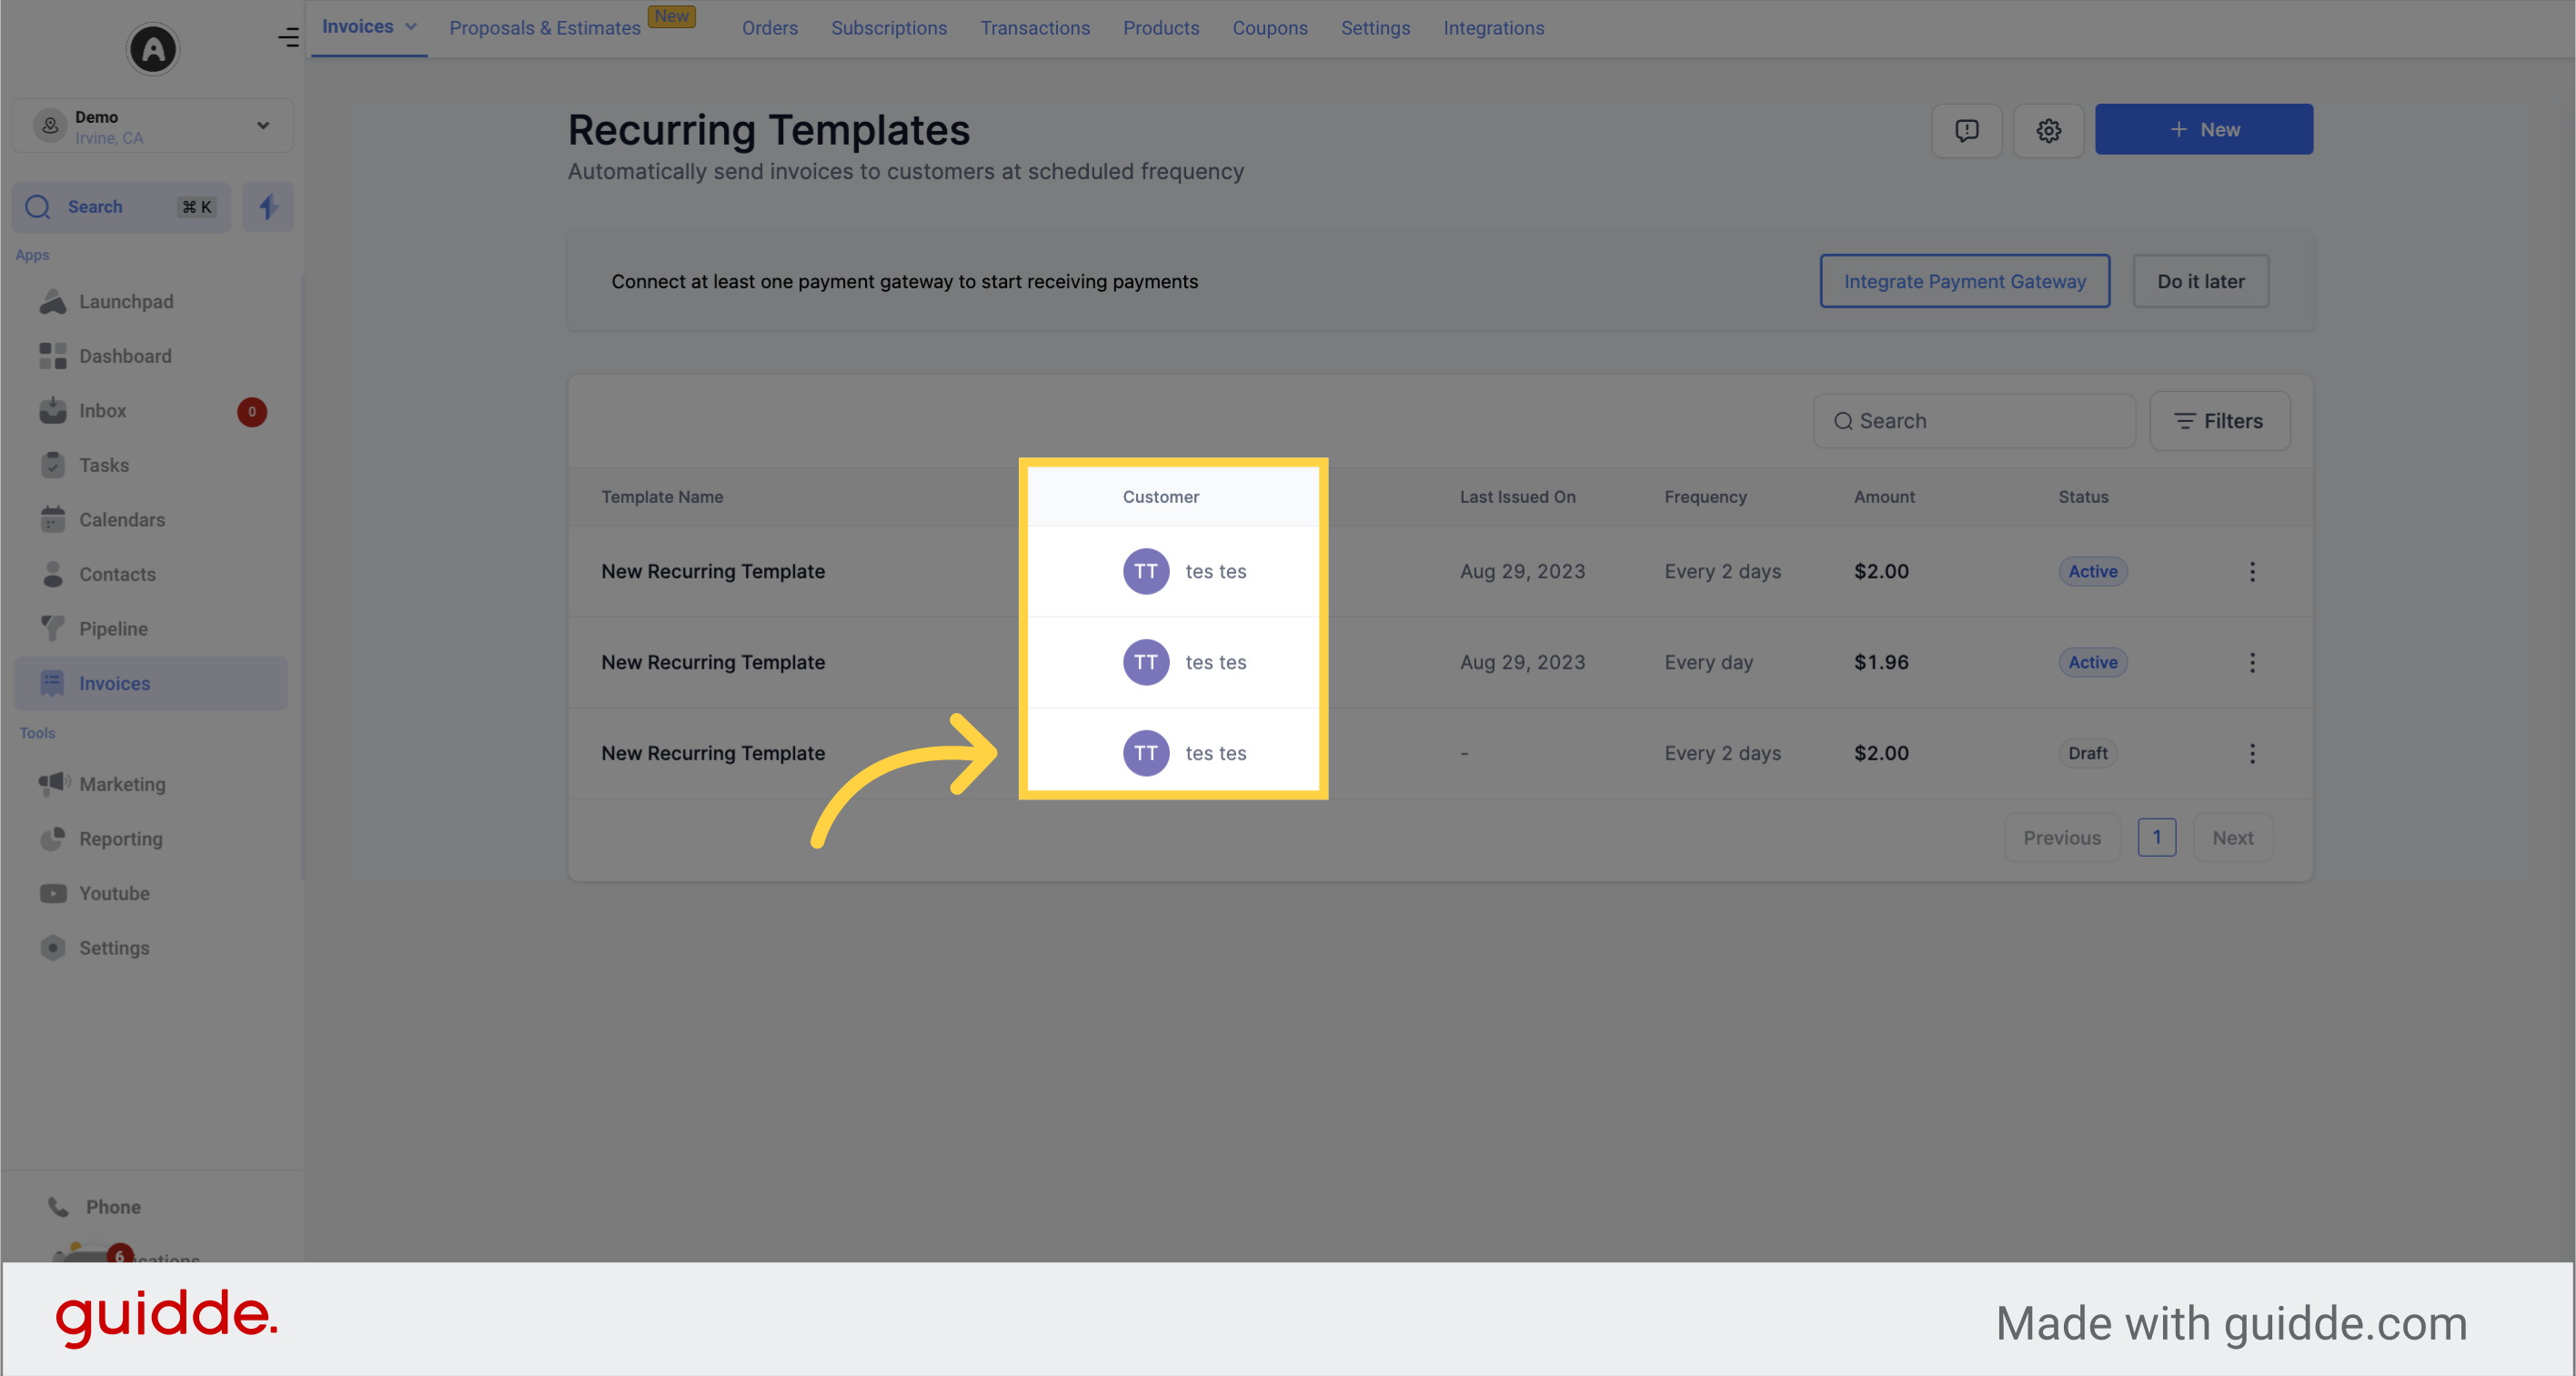Click the feedback chat icon near New
Viewport: 2576px width, 1376px height.
(x=1966, y=130)
